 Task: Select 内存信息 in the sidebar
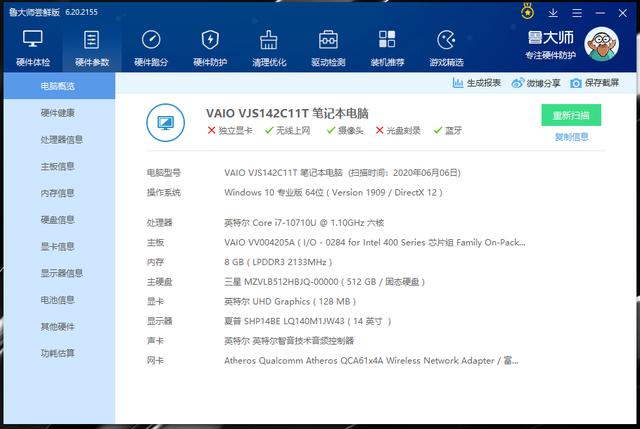[x=59, y=193]
